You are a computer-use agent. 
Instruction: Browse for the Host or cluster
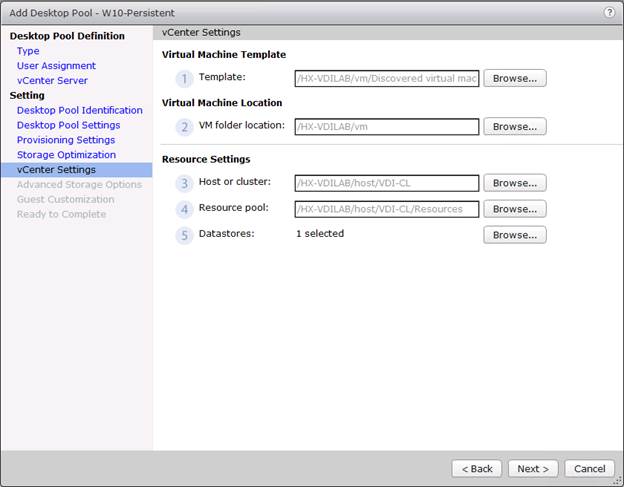[515, 183]
